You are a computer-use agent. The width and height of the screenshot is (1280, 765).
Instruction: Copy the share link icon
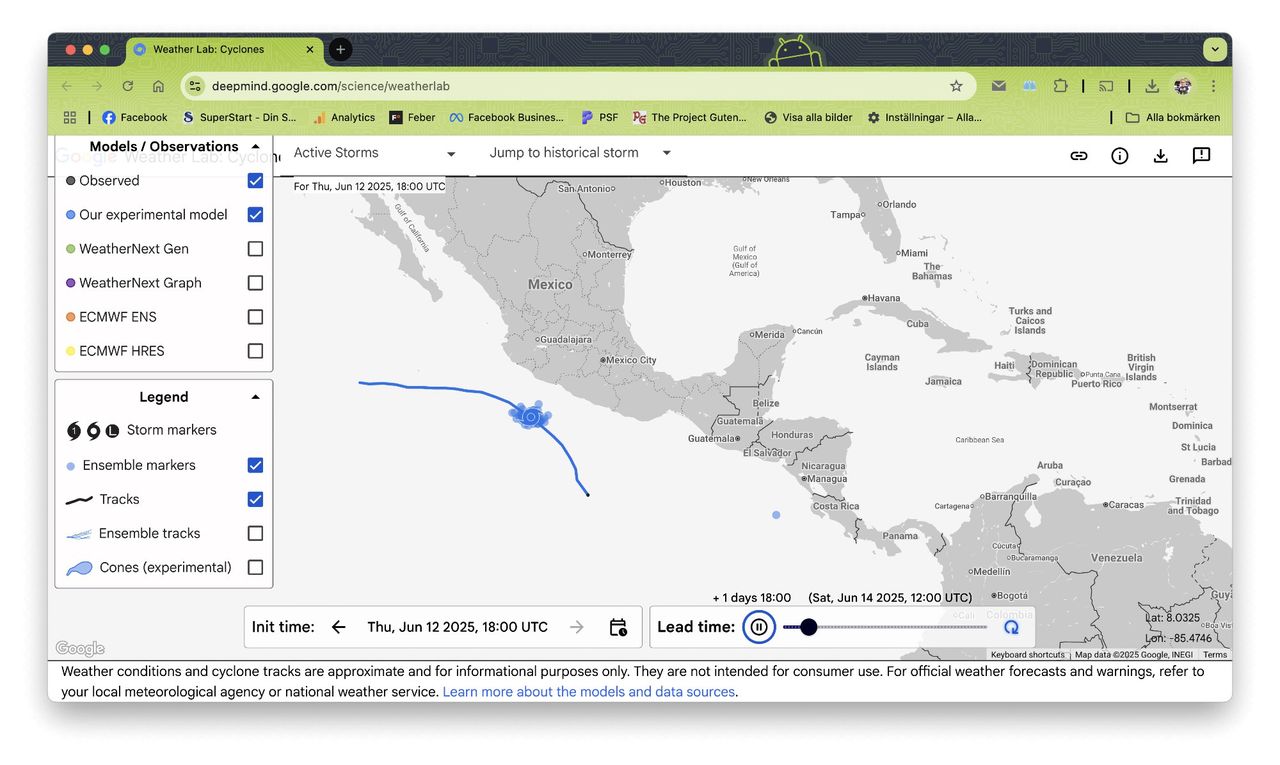[1078, 156]
